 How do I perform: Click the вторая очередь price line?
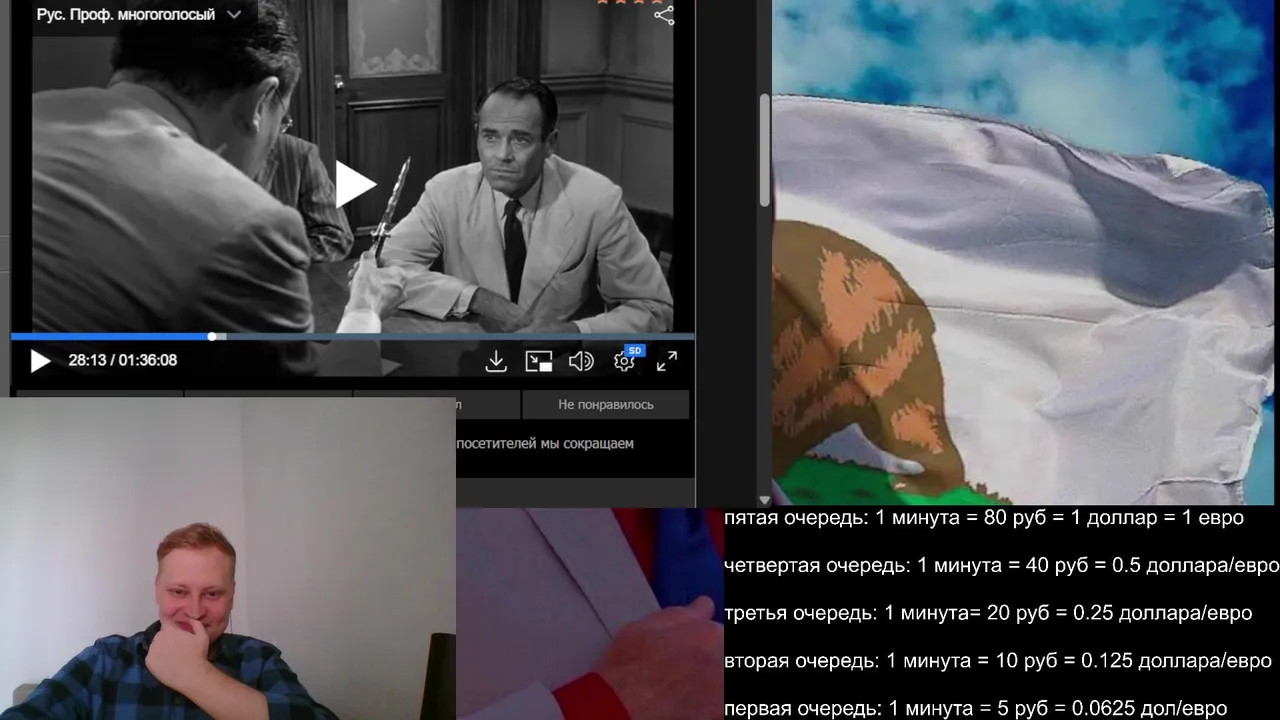998,661
